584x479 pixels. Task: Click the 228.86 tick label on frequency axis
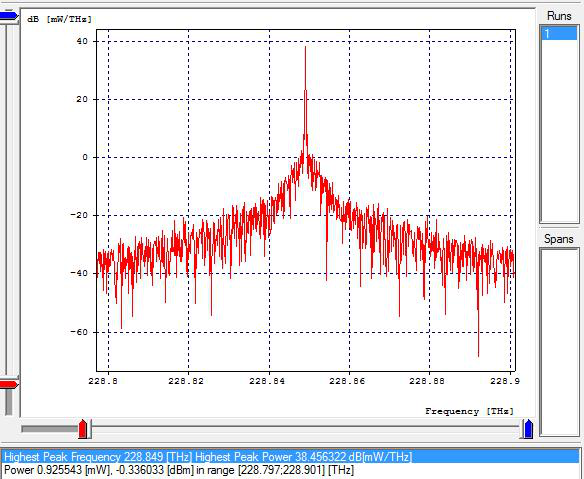(347, 381)
